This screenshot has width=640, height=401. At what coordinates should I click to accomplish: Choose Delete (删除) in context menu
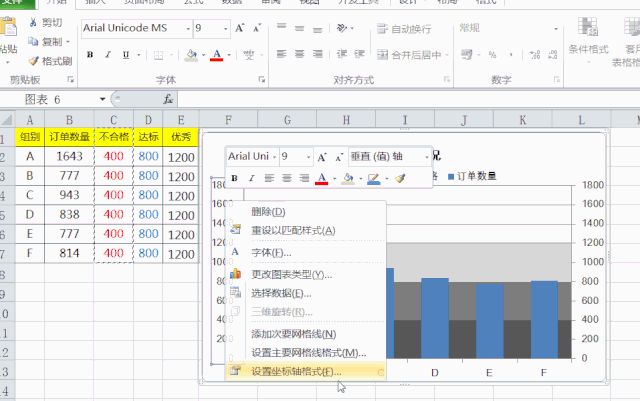click(305, 212)
